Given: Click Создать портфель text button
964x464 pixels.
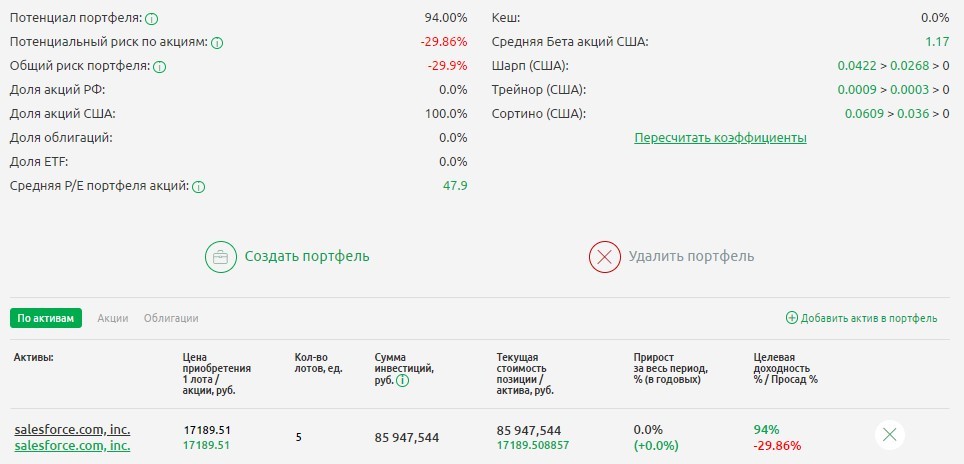Looking at the screenshot, I should pyautogui.click(x=307, y=257).
